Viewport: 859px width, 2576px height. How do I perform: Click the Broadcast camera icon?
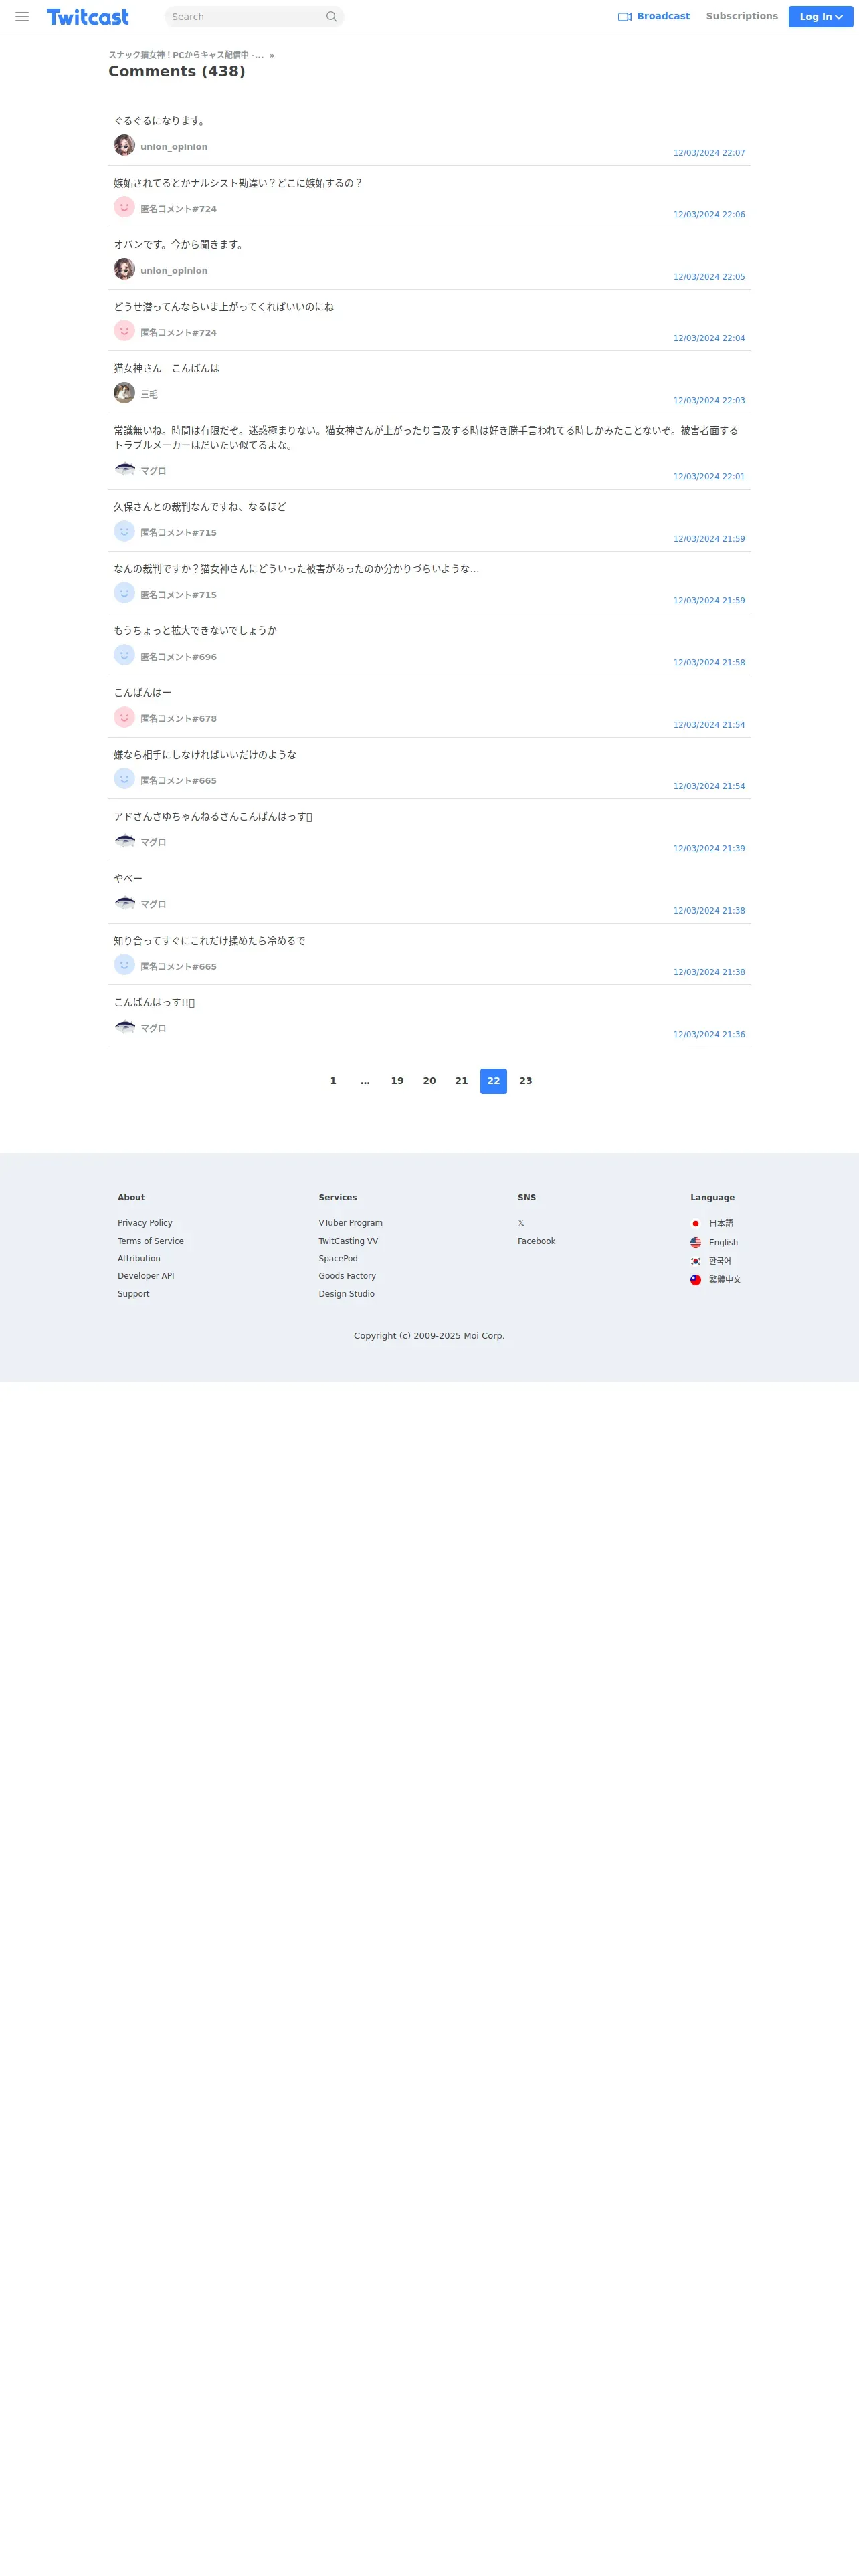point(625,17)
